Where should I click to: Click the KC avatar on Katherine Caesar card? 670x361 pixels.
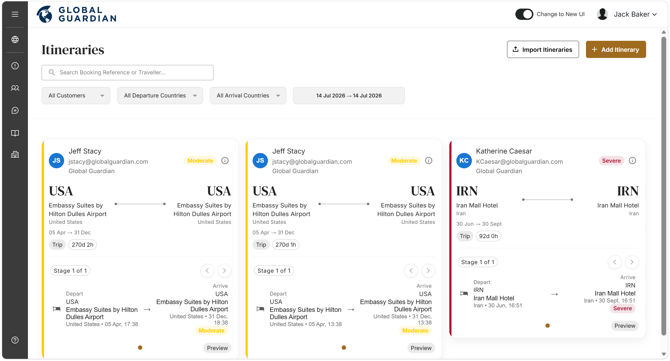464,161
